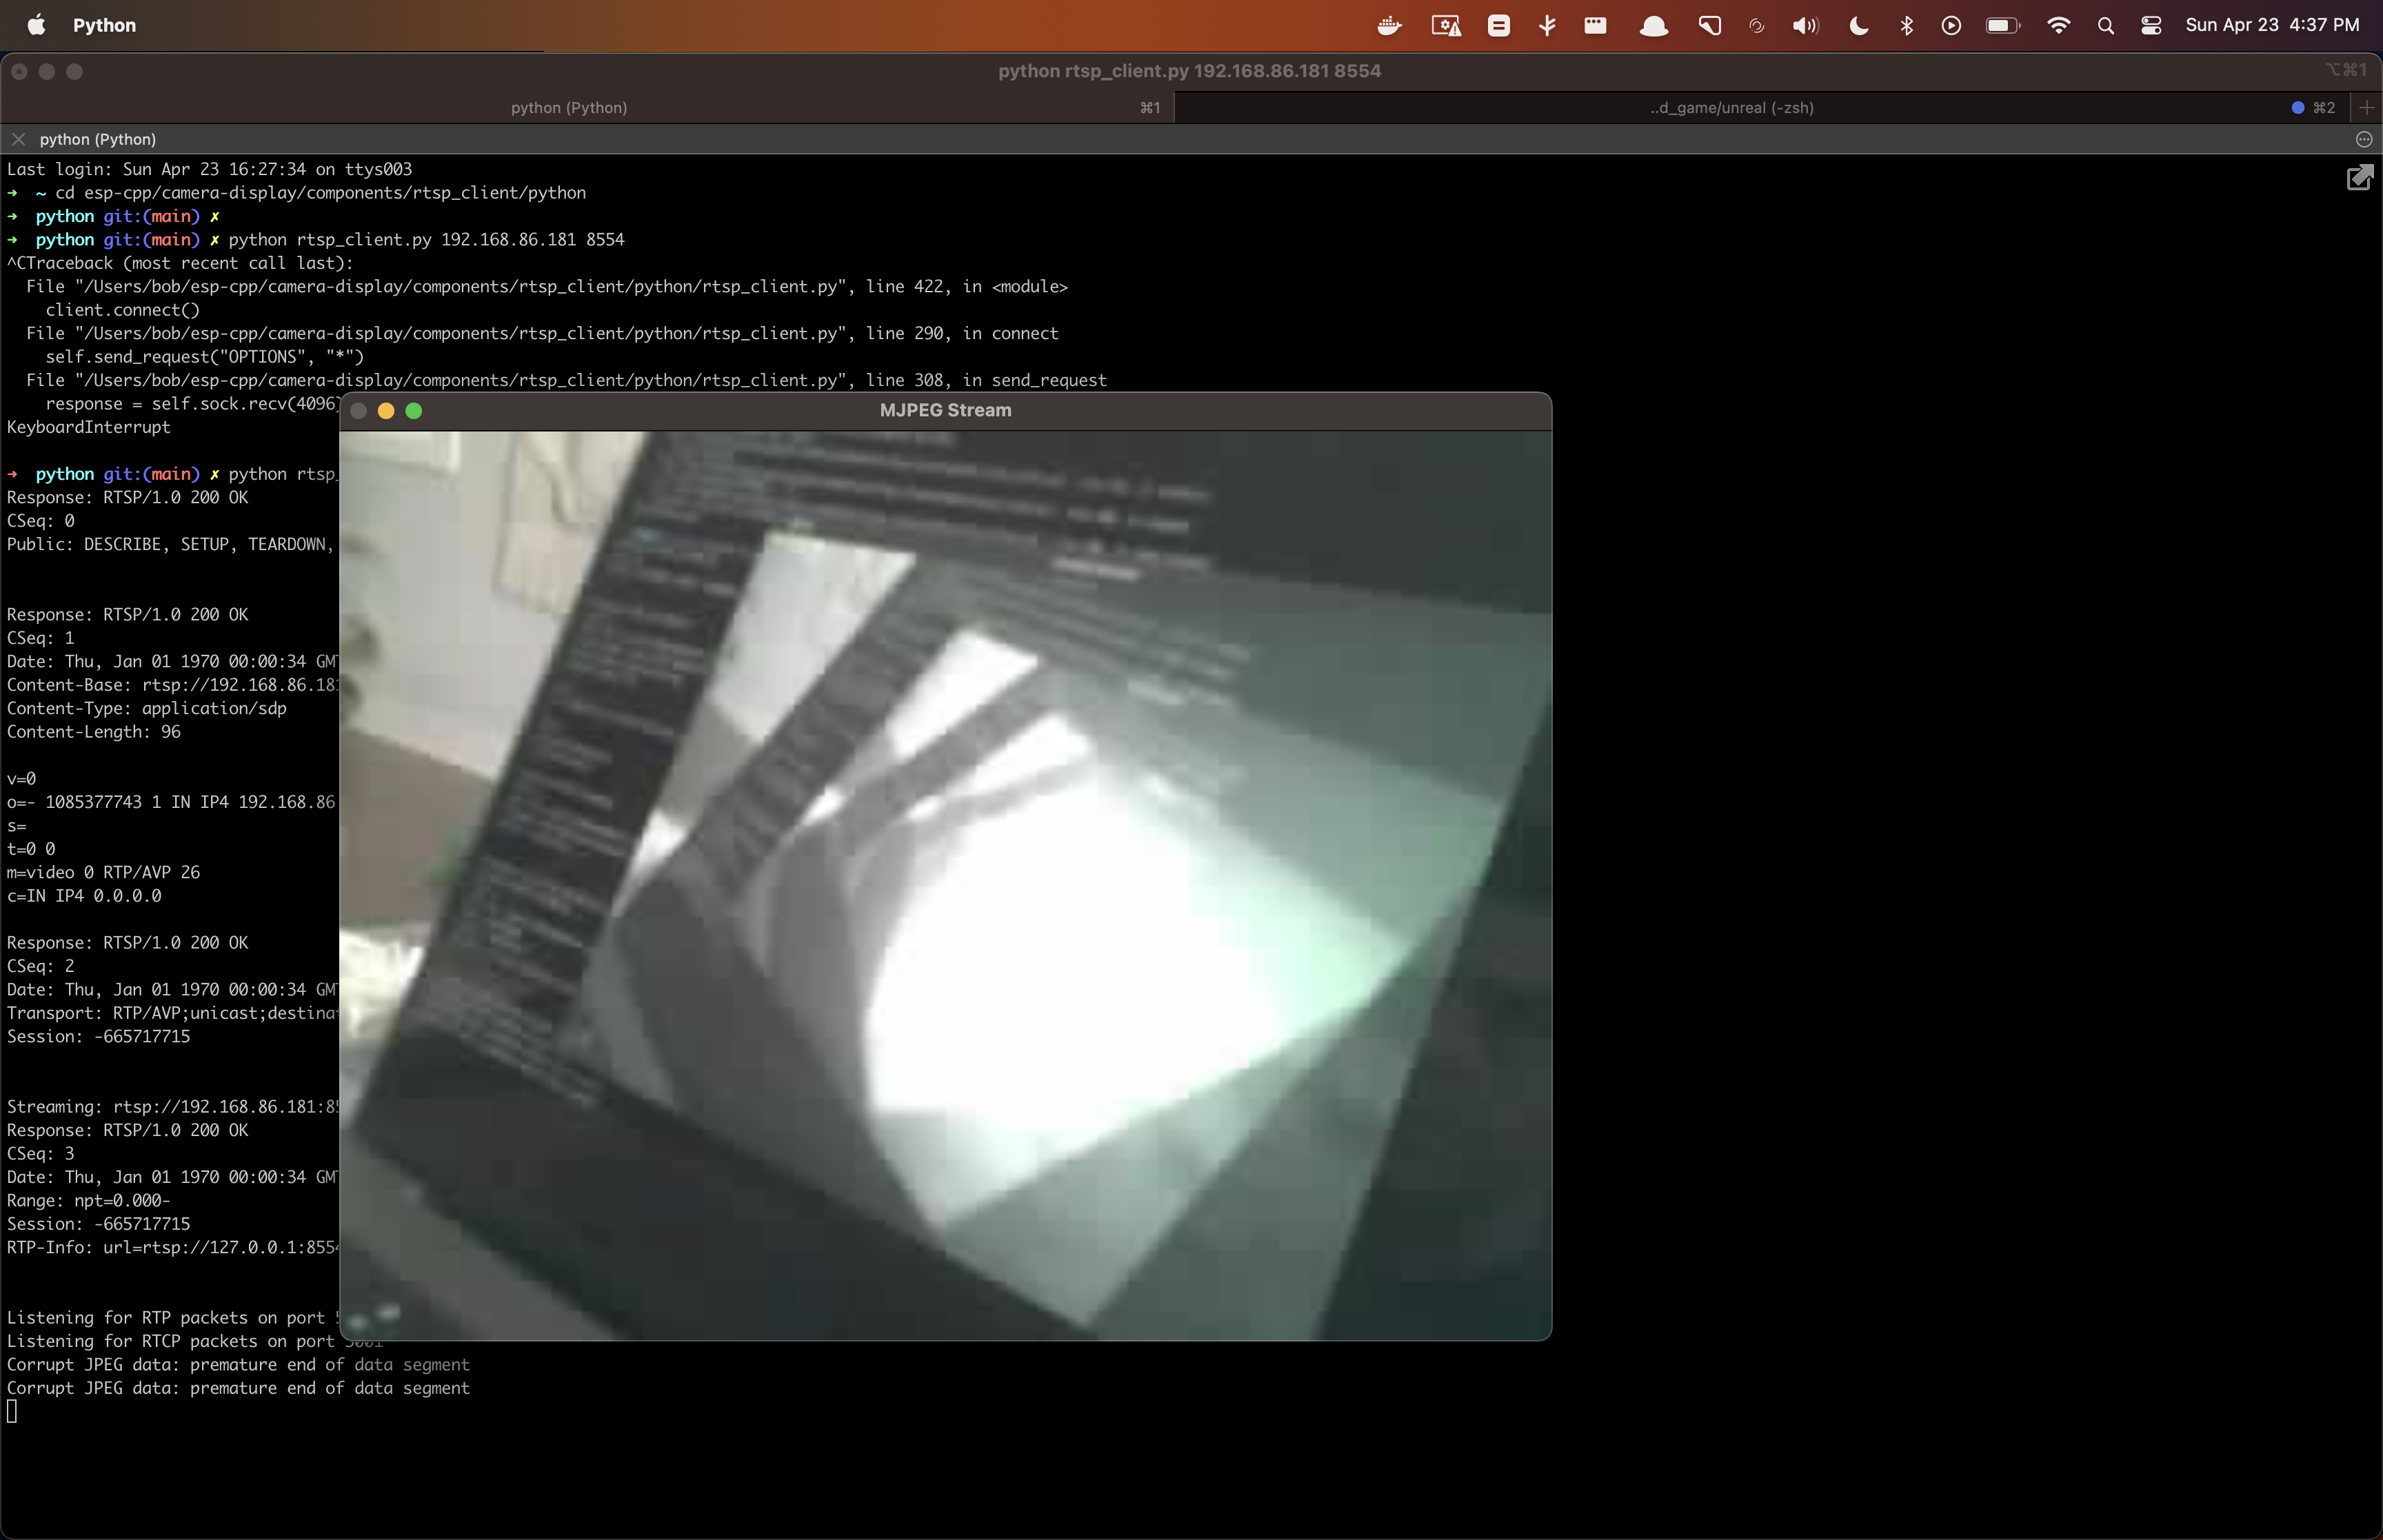Add a new terminal tab with plus

click(x=2366, y=107)
